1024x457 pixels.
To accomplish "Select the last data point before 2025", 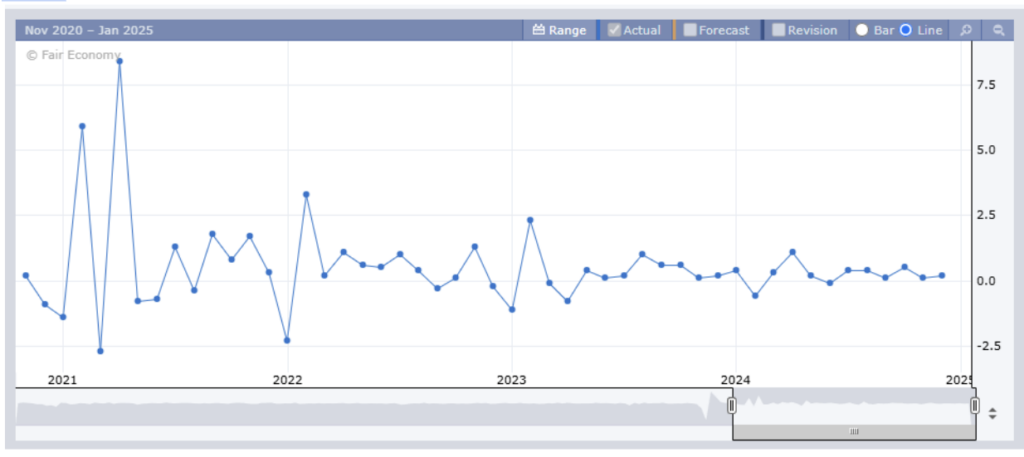I will coord(942,276).
